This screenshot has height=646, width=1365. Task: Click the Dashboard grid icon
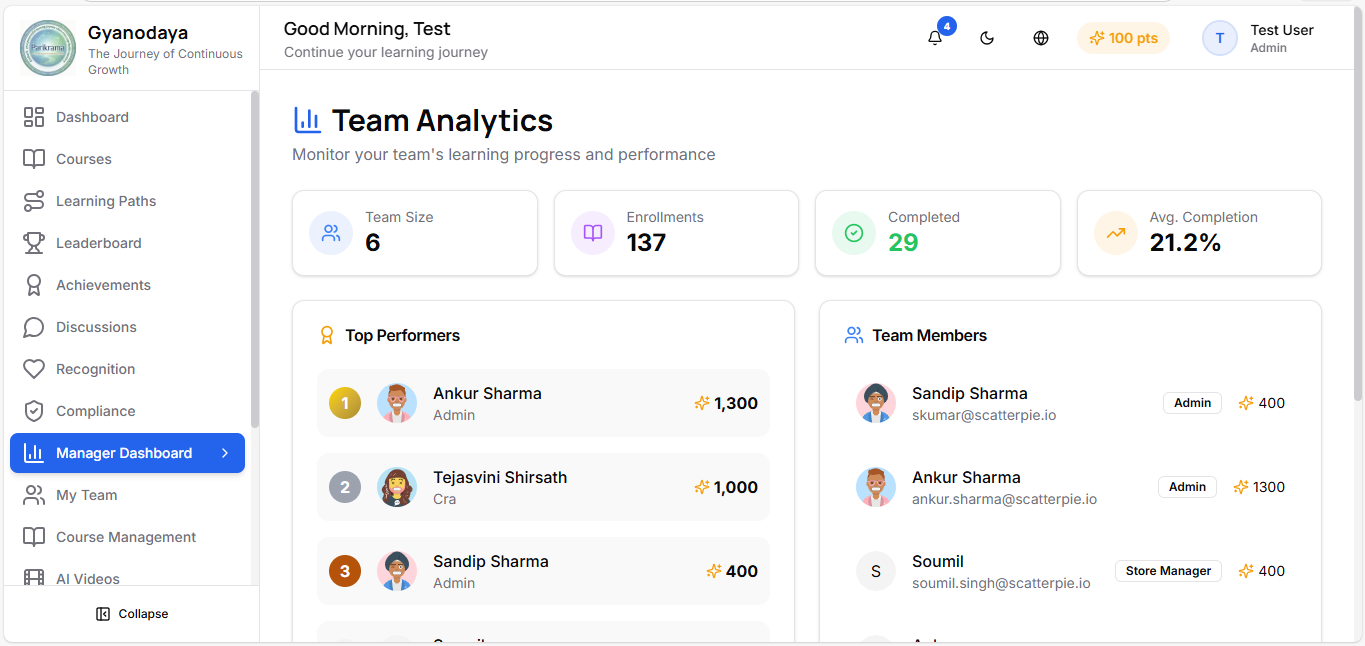(x=34, y=117)
